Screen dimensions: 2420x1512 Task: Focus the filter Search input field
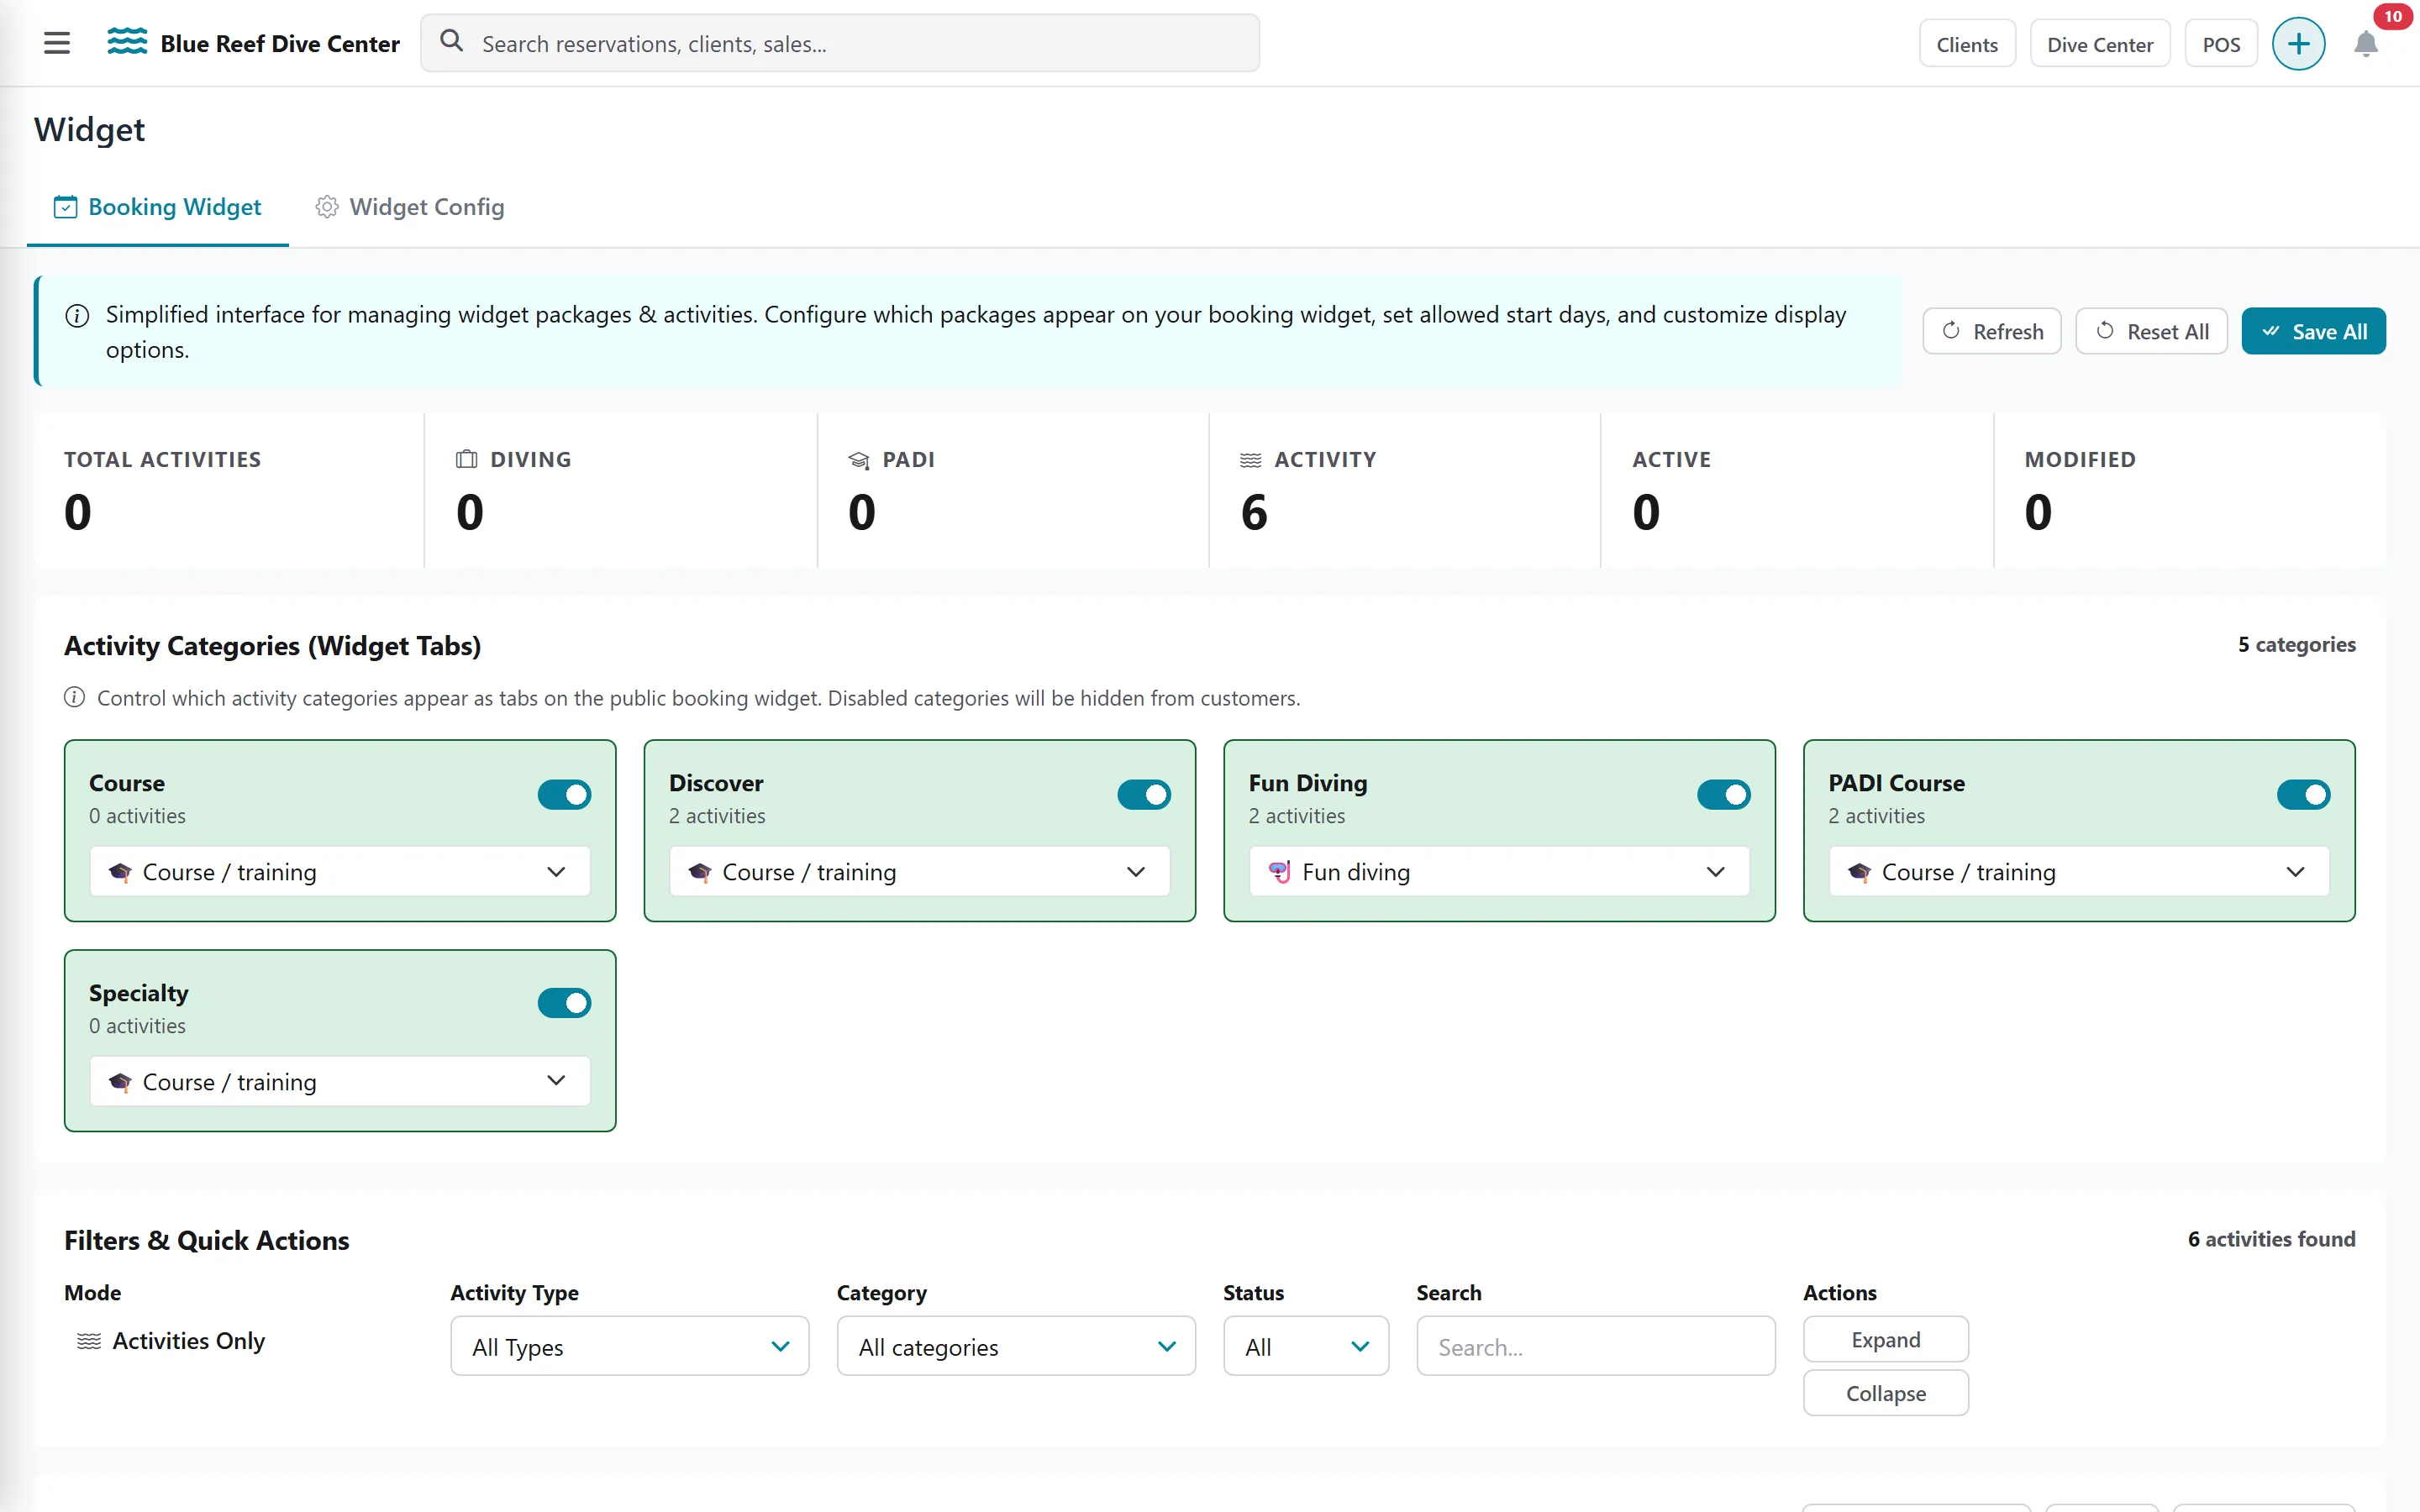point(1596,1347)
